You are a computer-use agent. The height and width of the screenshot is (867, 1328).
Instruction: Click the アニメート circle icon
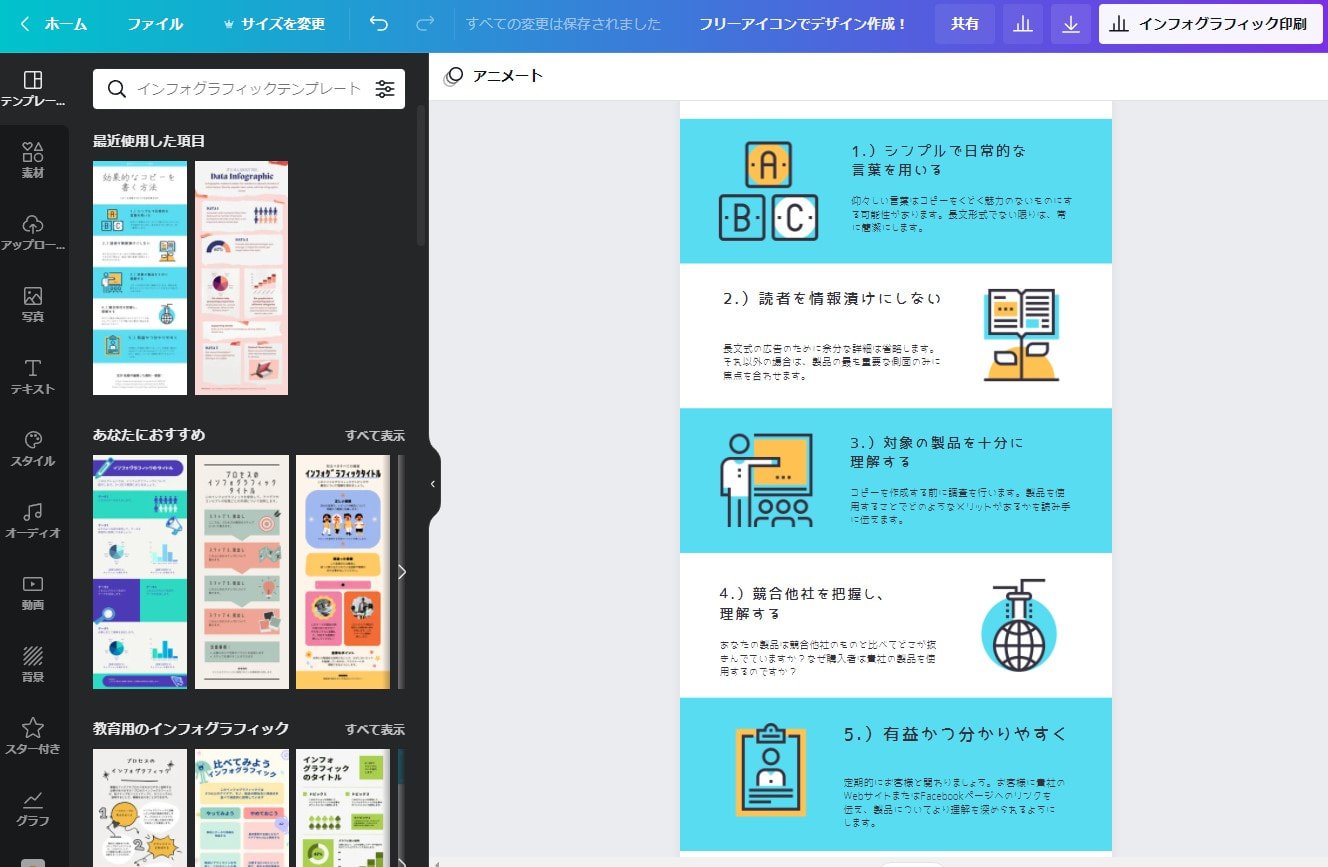[x=454, y=76]
